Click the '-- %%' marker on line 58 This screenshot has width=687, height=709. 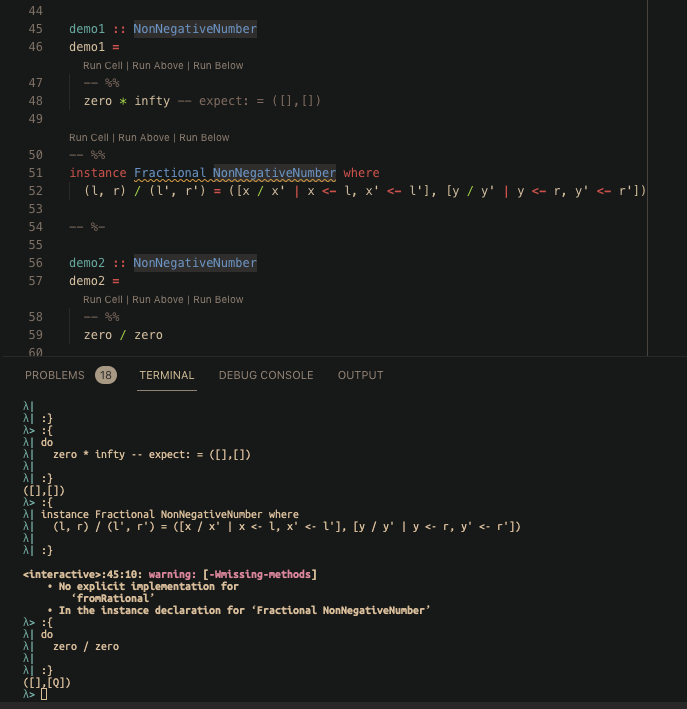click(x=101, y=317)
